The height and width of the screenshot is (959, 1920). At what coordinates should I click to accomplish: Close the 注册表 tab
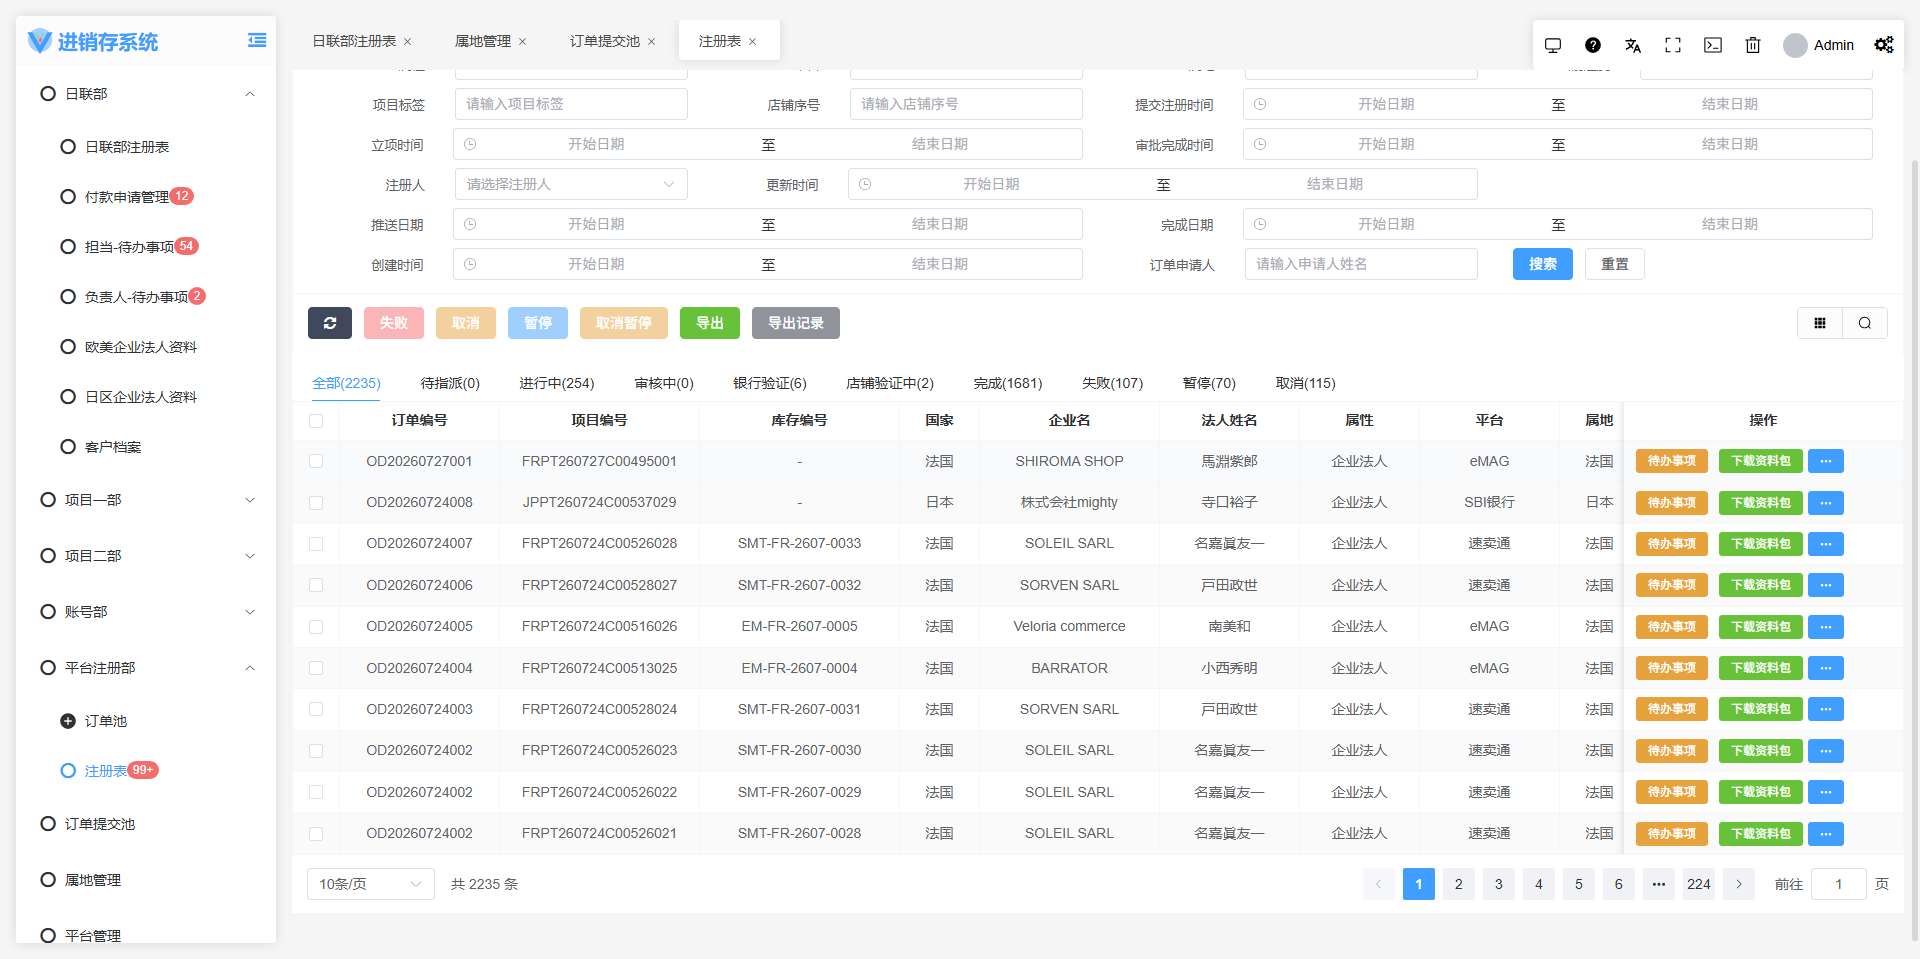(x=752, y=42)
